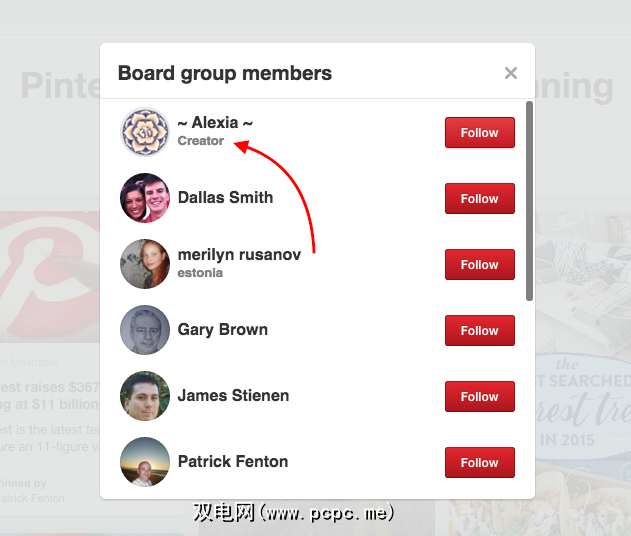Click the Patrick Fenton name link

(x=233, y=462)
